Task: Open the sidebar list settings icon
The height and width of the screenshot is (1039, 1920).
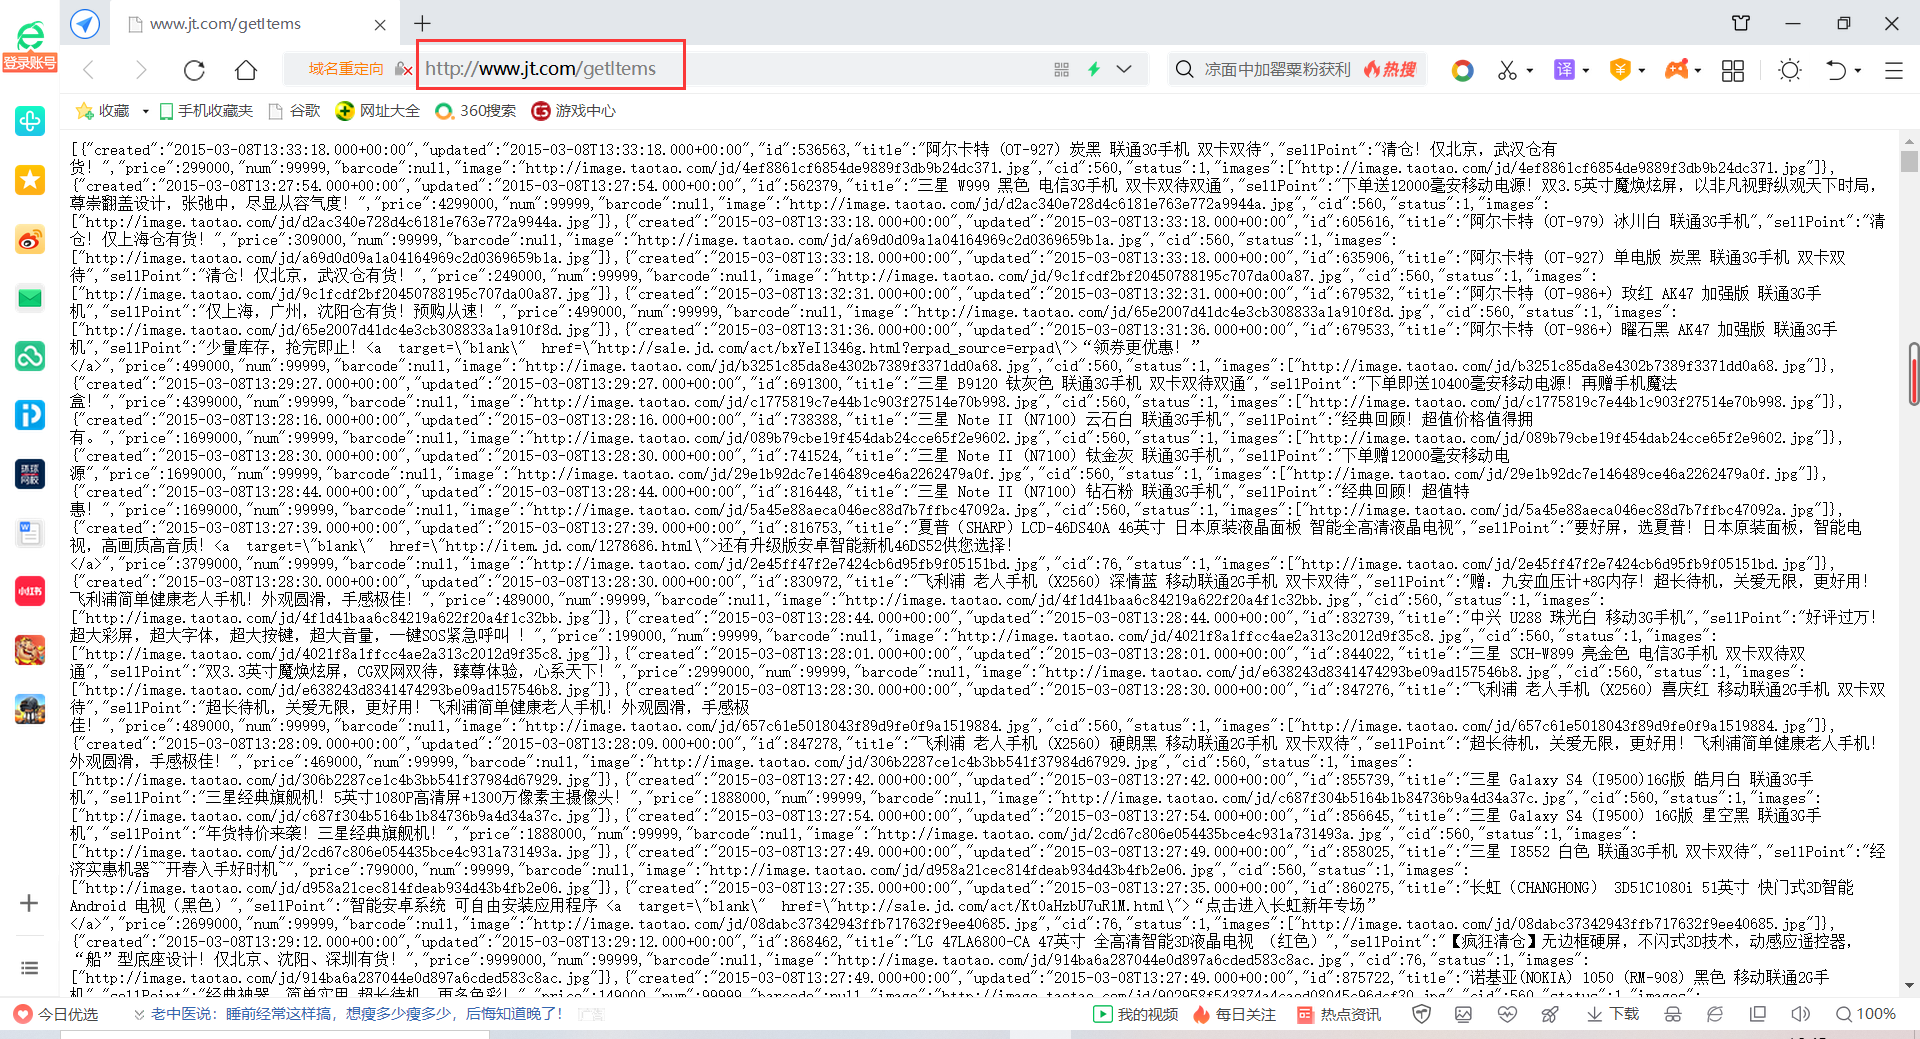Action: click(x=29, y=968)
